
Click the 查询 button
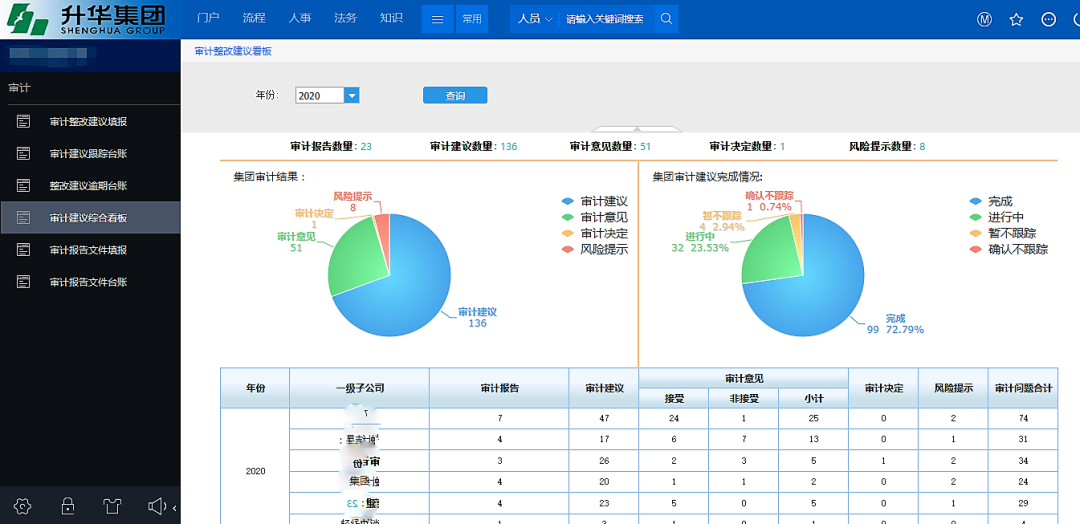coord(455,96)
